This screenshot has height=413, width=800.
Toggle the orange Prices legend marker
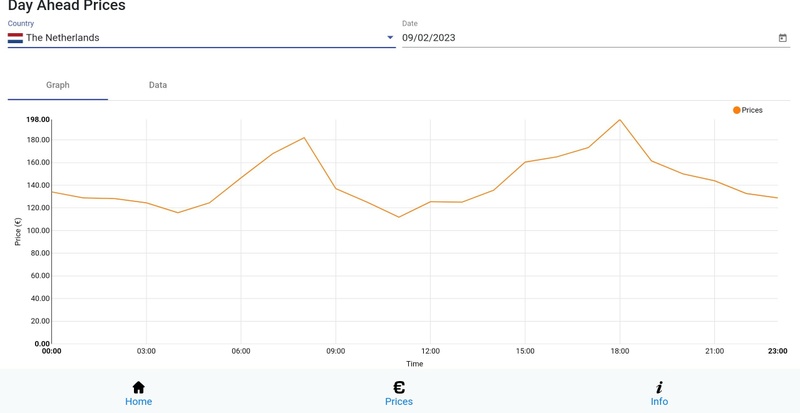point(737,110)
